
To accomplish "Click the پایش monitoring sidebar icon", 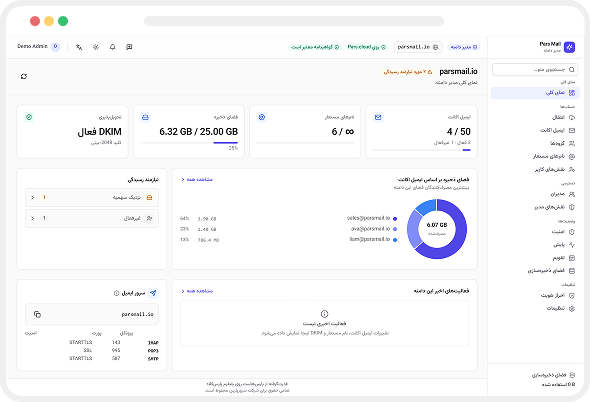I will coord(572,245).
